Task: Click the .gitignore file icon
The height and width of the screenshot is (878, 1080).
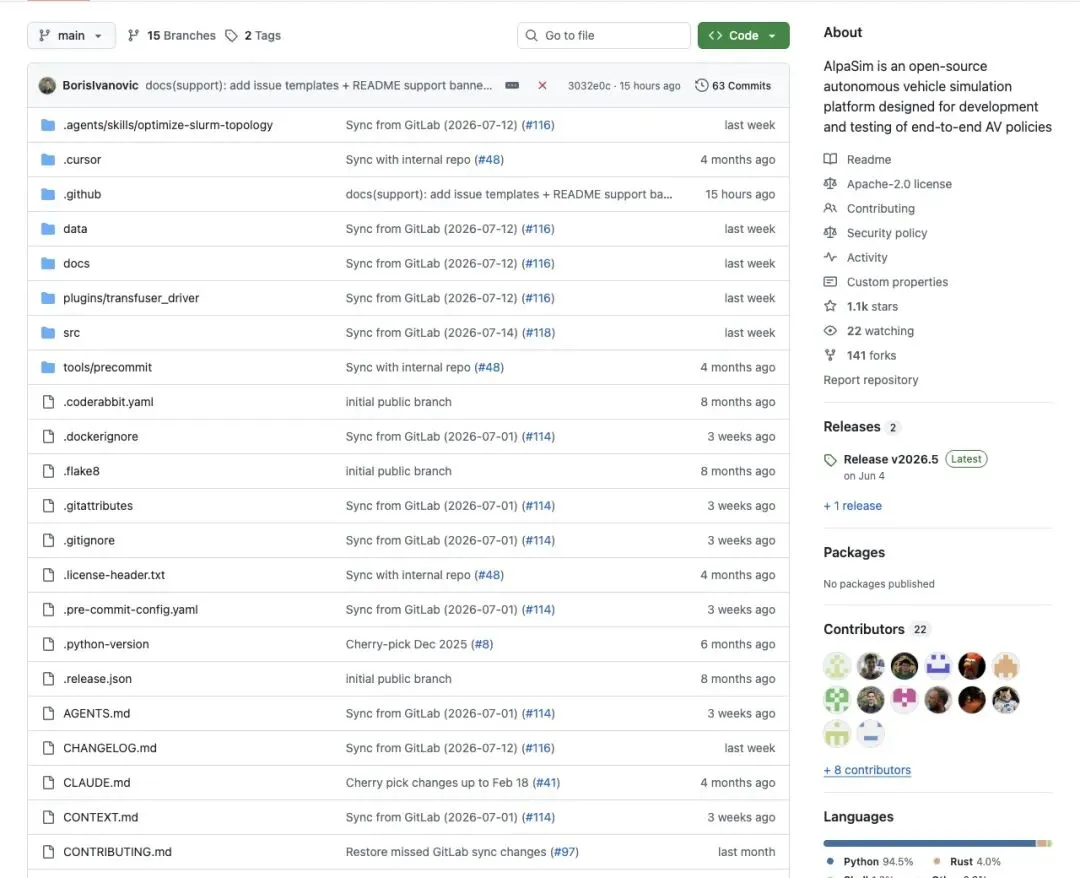Action: click(48, 540)
